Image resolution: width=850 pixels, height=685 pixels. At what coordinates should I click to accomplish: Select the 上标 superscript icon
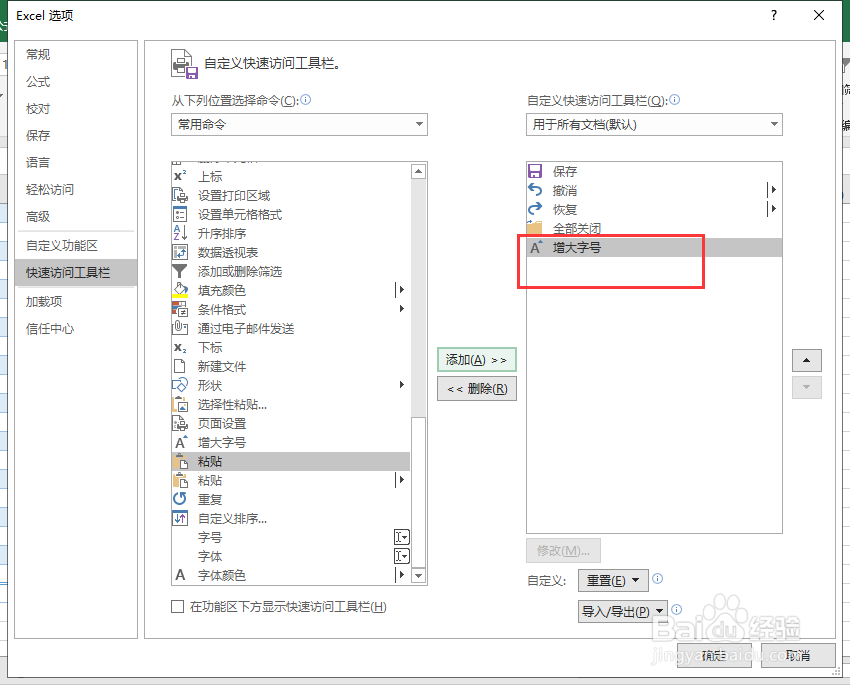click(180, 176)
